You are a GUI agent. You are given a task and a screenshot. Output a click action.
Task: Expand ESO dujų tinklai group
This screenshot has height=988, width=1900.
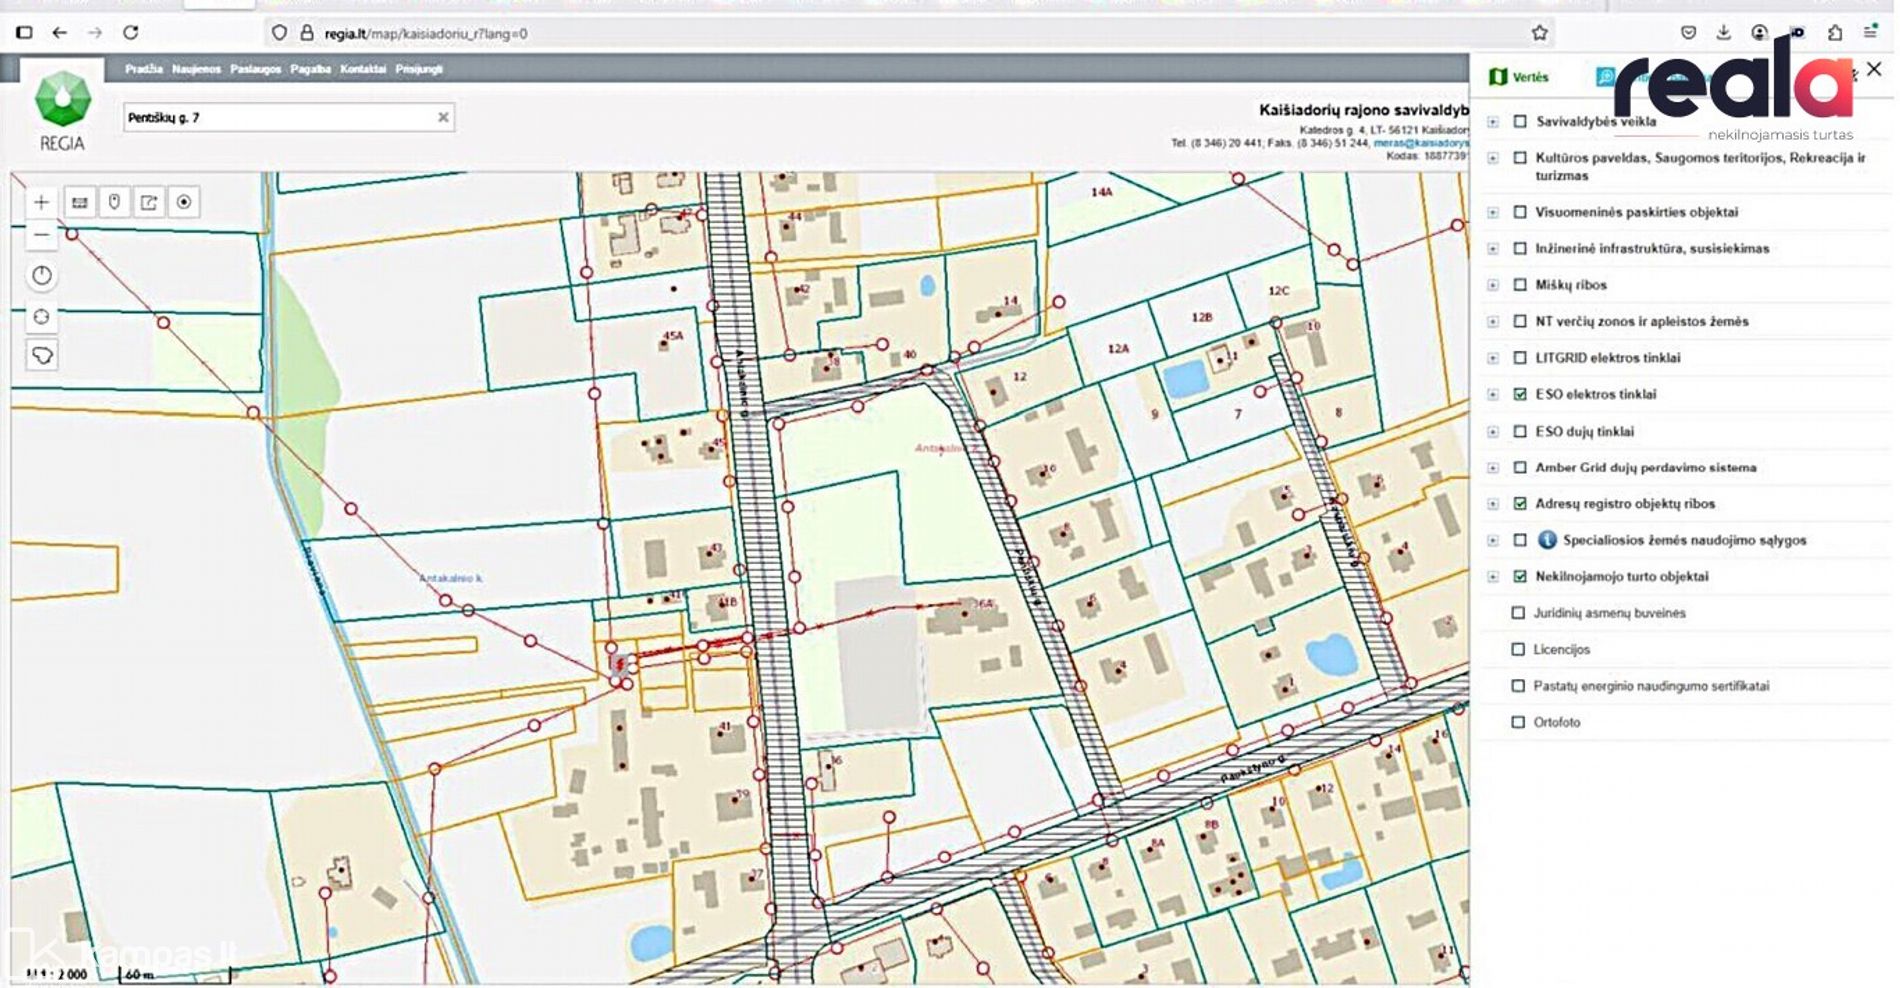coord(1493,432)
